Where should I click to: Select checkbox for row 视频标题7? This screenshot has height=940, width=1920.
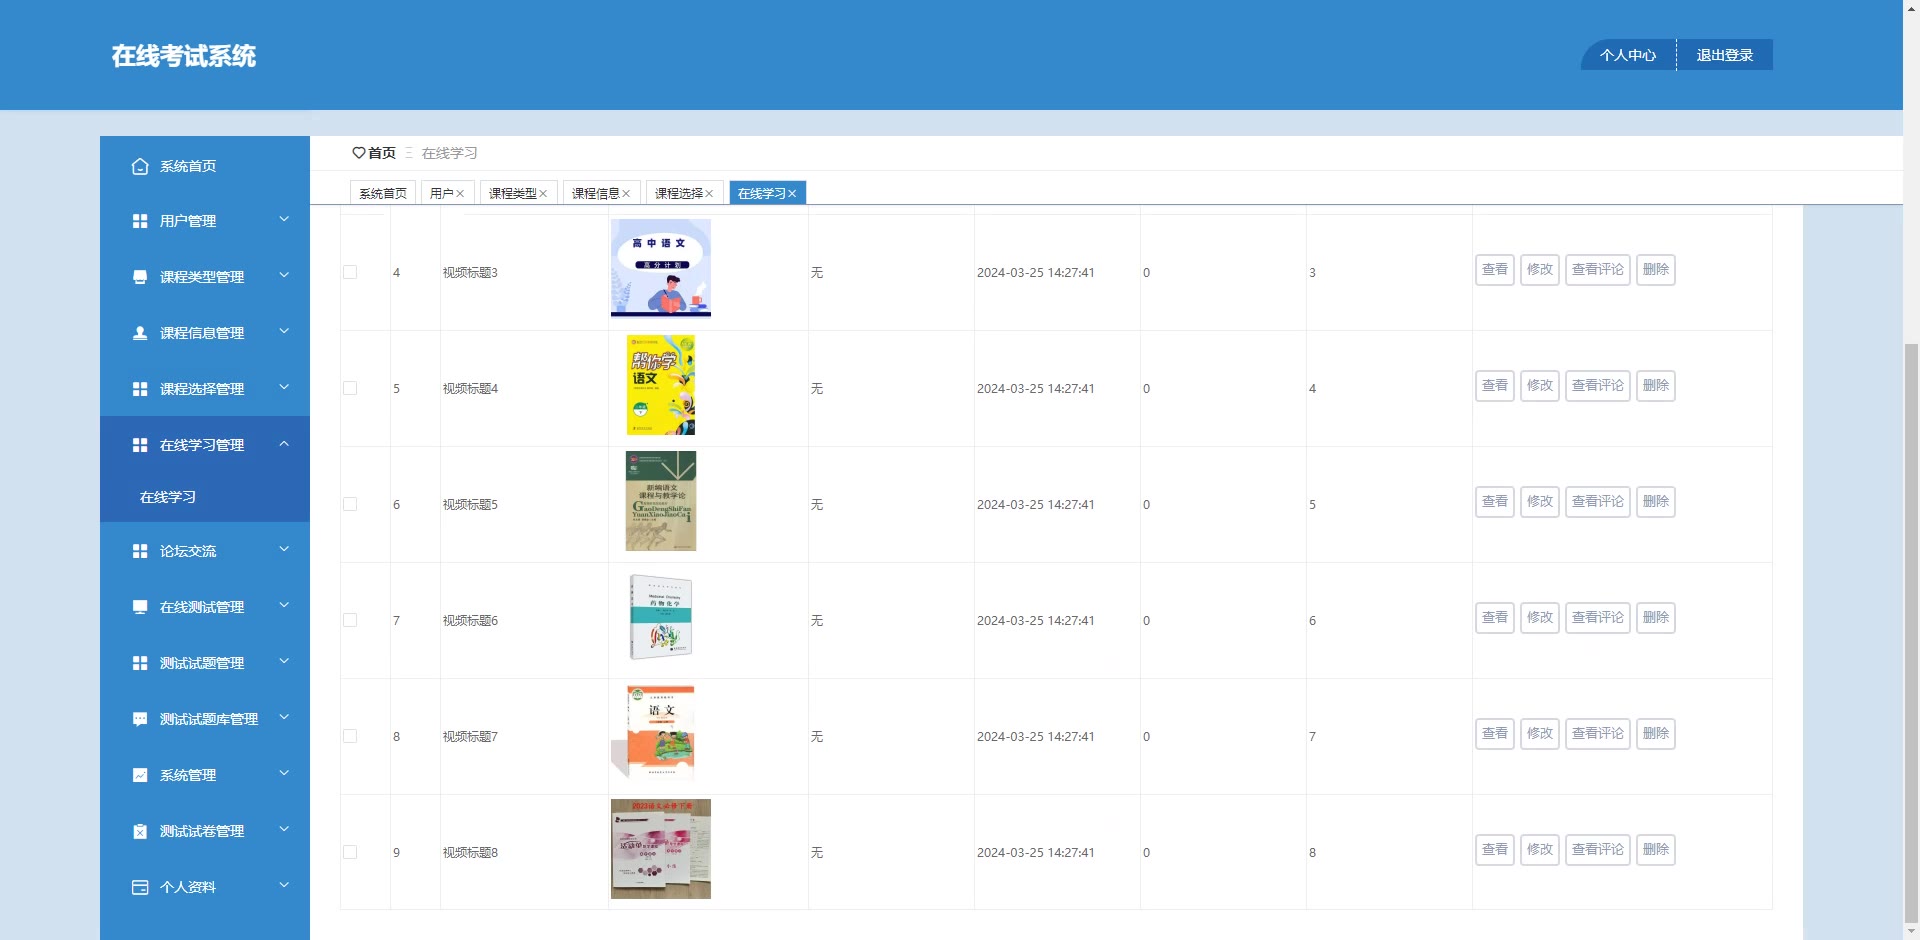(350, 736)
